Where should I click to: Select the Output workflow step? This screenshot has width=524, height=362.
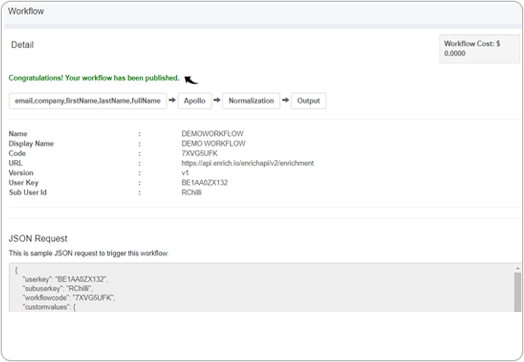pos(308,101)
